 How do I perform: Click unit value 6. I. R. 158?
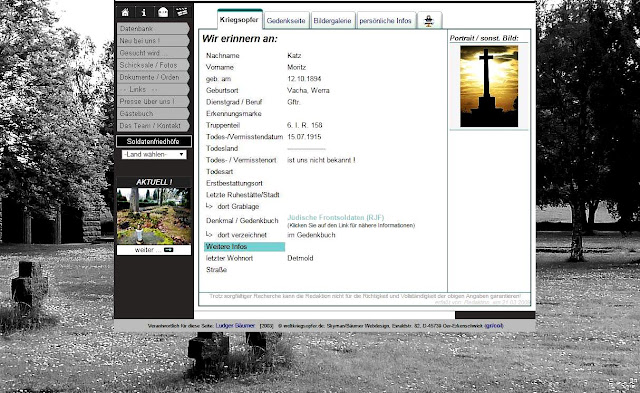click(x=304, y=125)
